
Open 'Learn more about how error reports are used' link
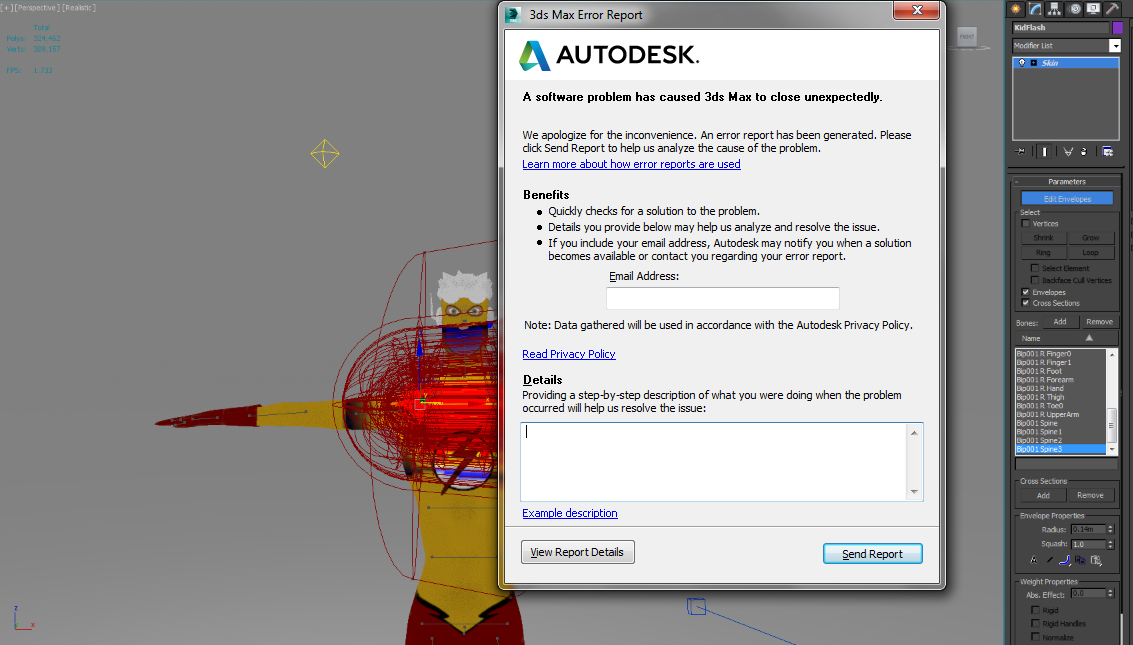pos(632,164)
